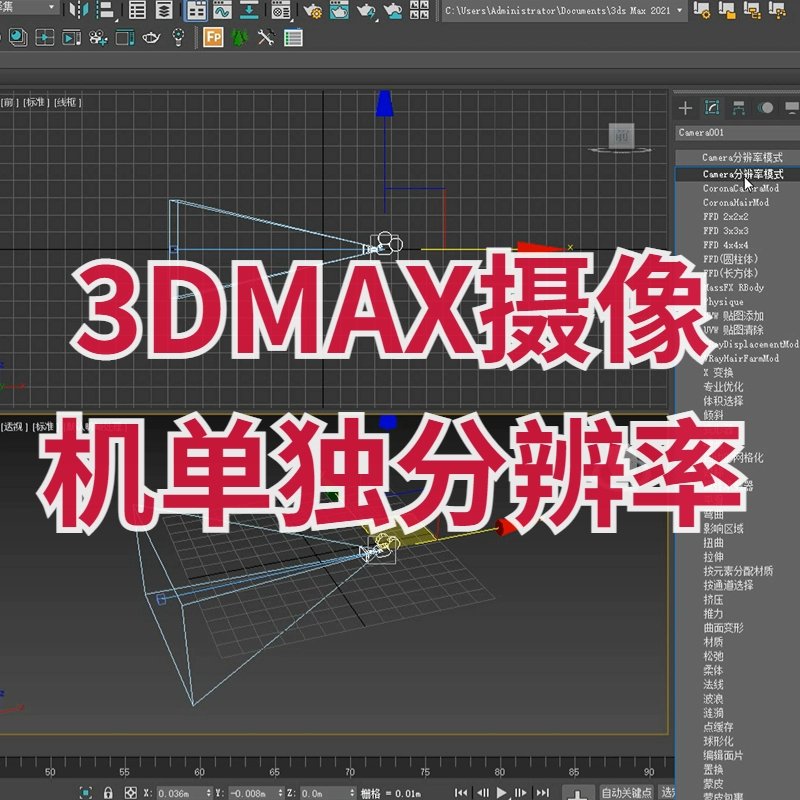The height and width of the screenshot is (800, 800).
Task: Open the render gallery grid icon
Action: (419, 10)
